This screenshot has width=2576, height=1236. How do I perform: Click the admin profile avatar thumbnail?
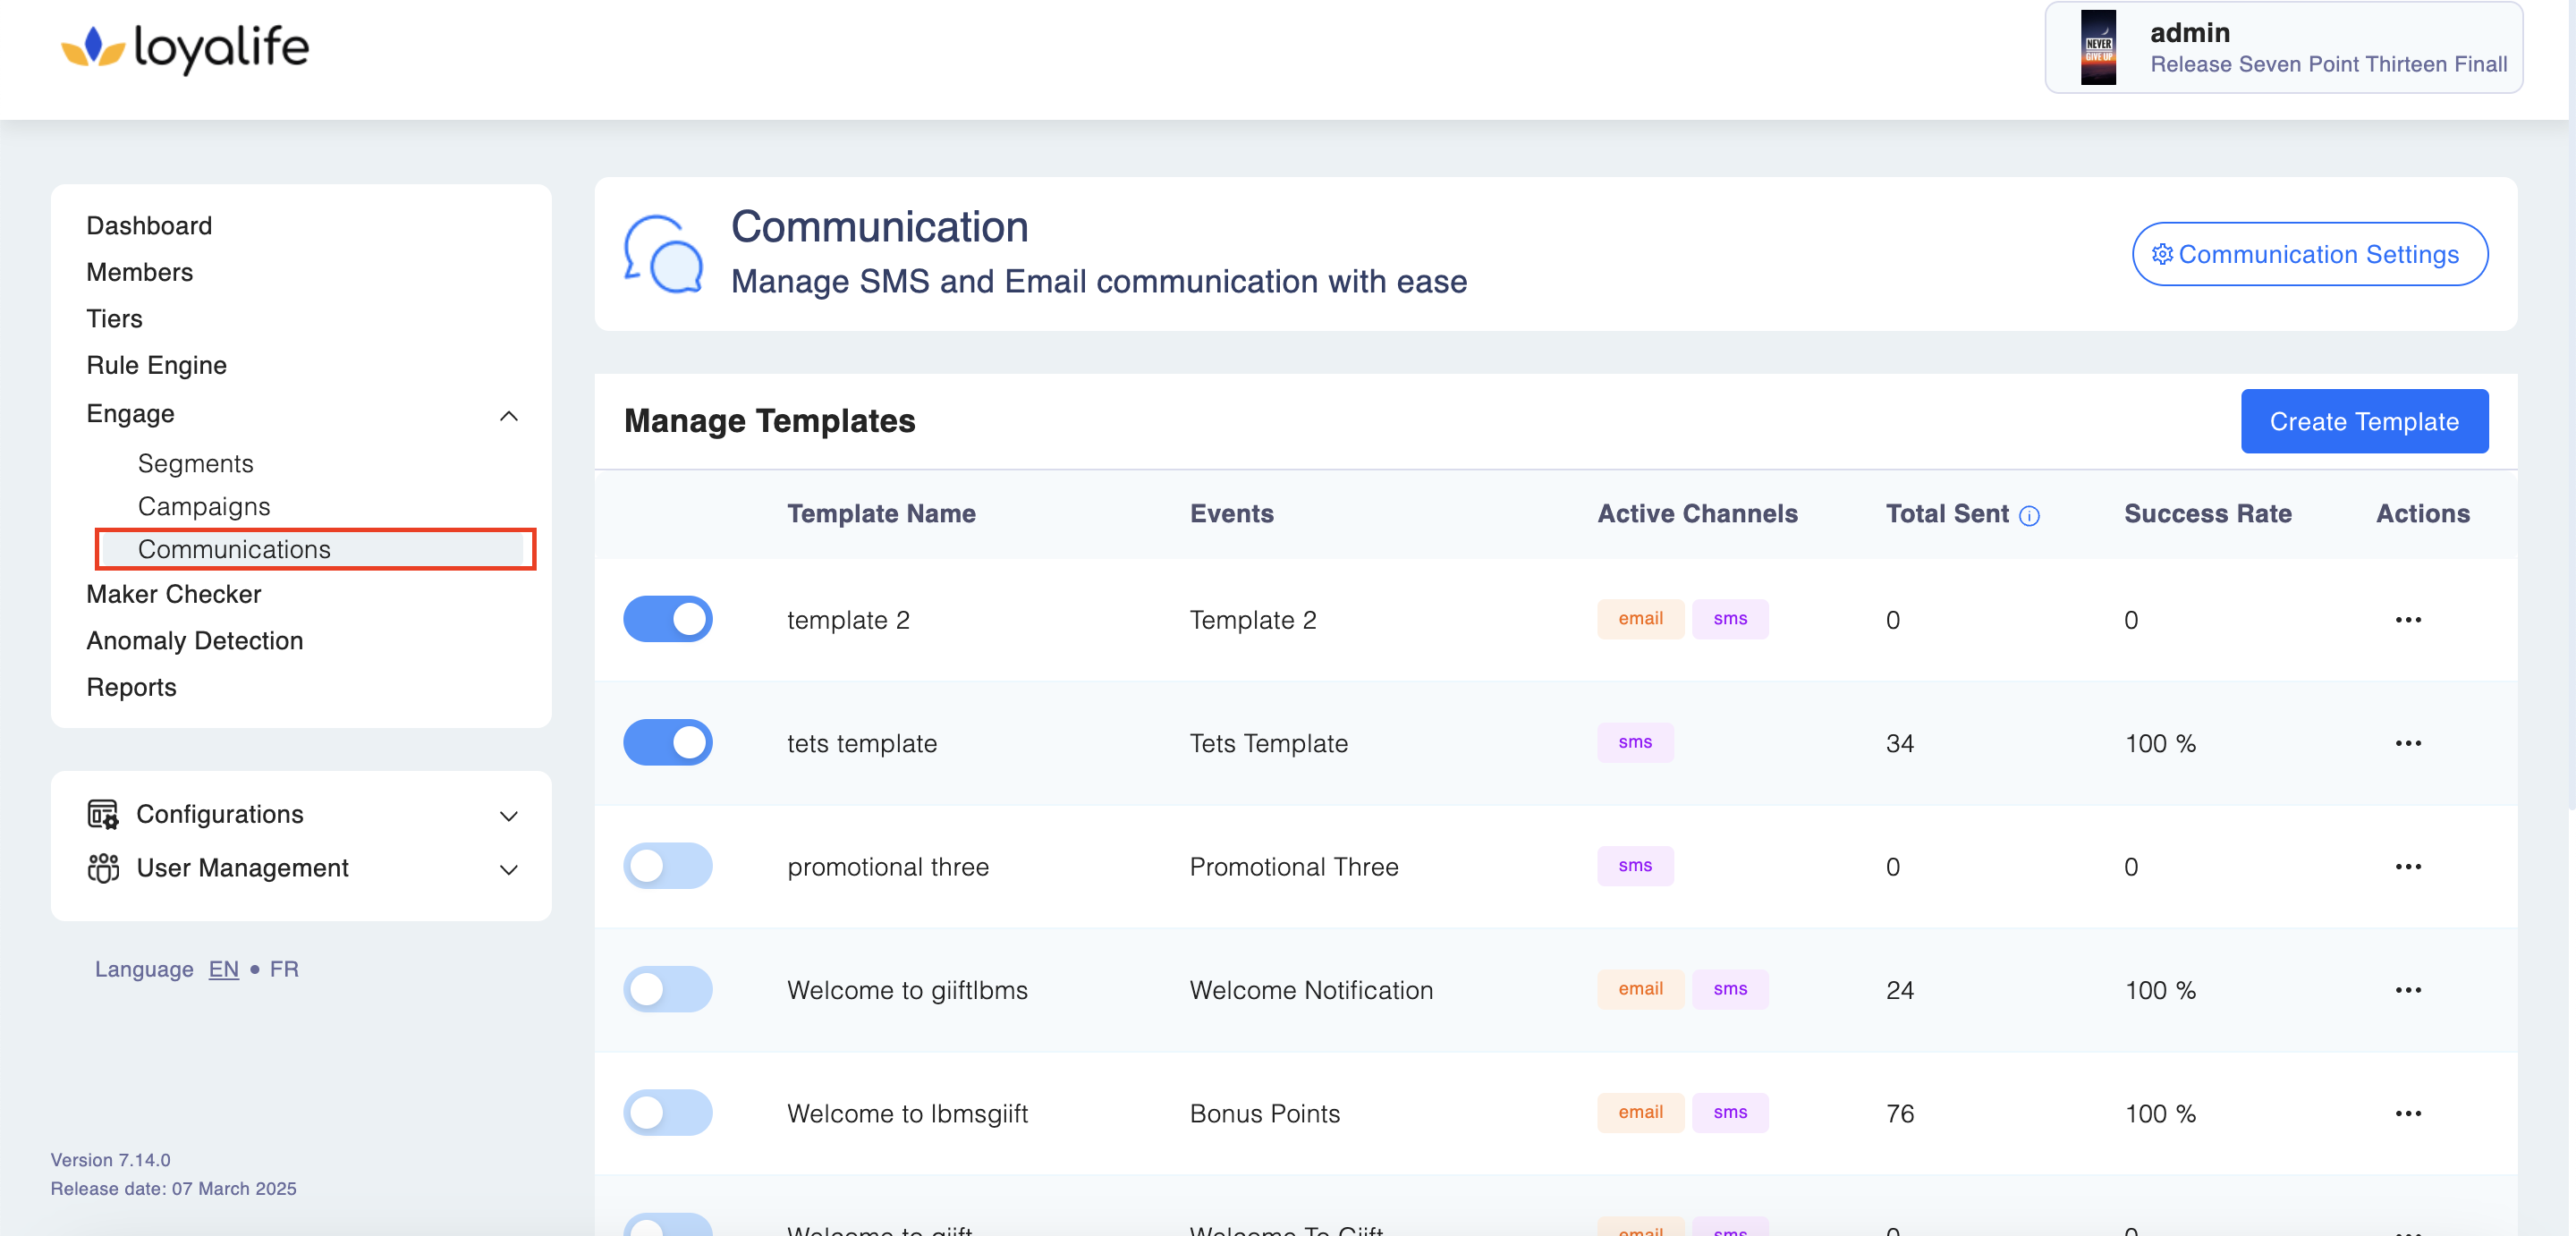[x=2098, y=47]
